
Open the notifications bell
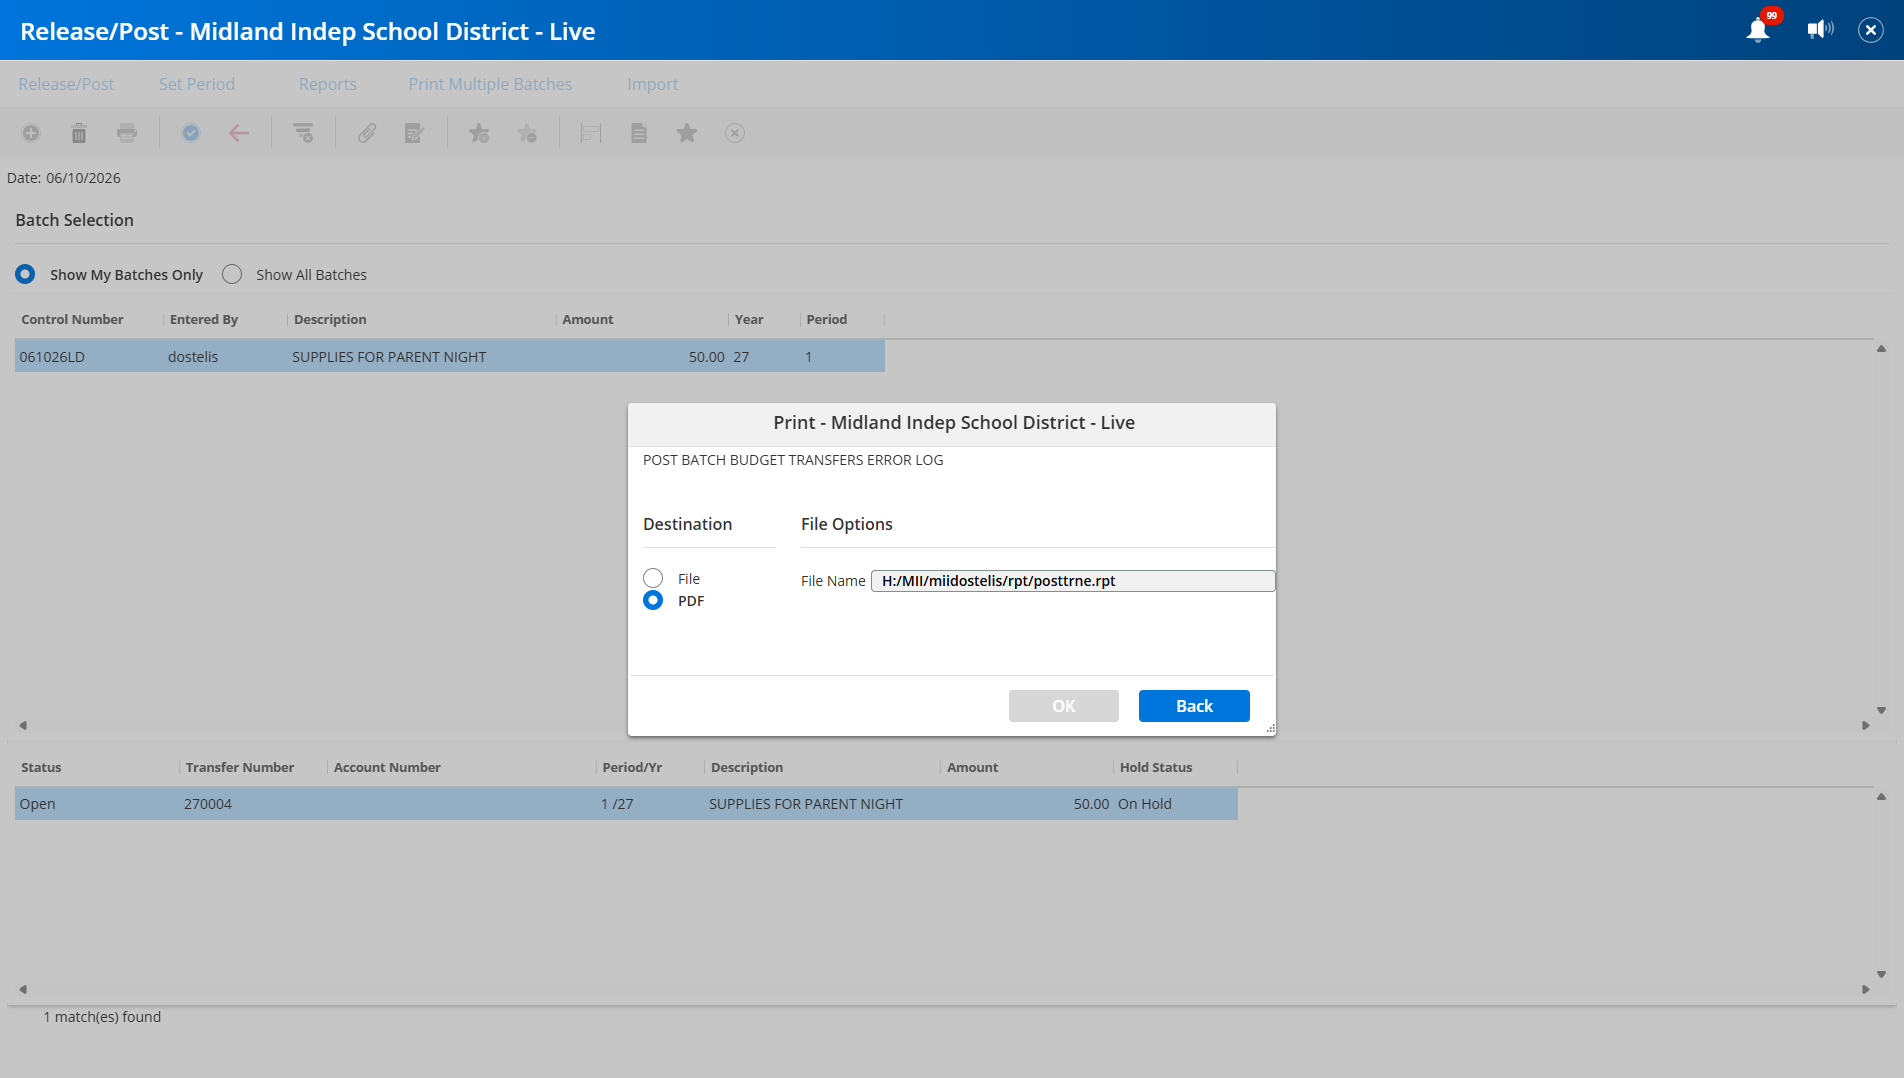[x=1758, y=30]
